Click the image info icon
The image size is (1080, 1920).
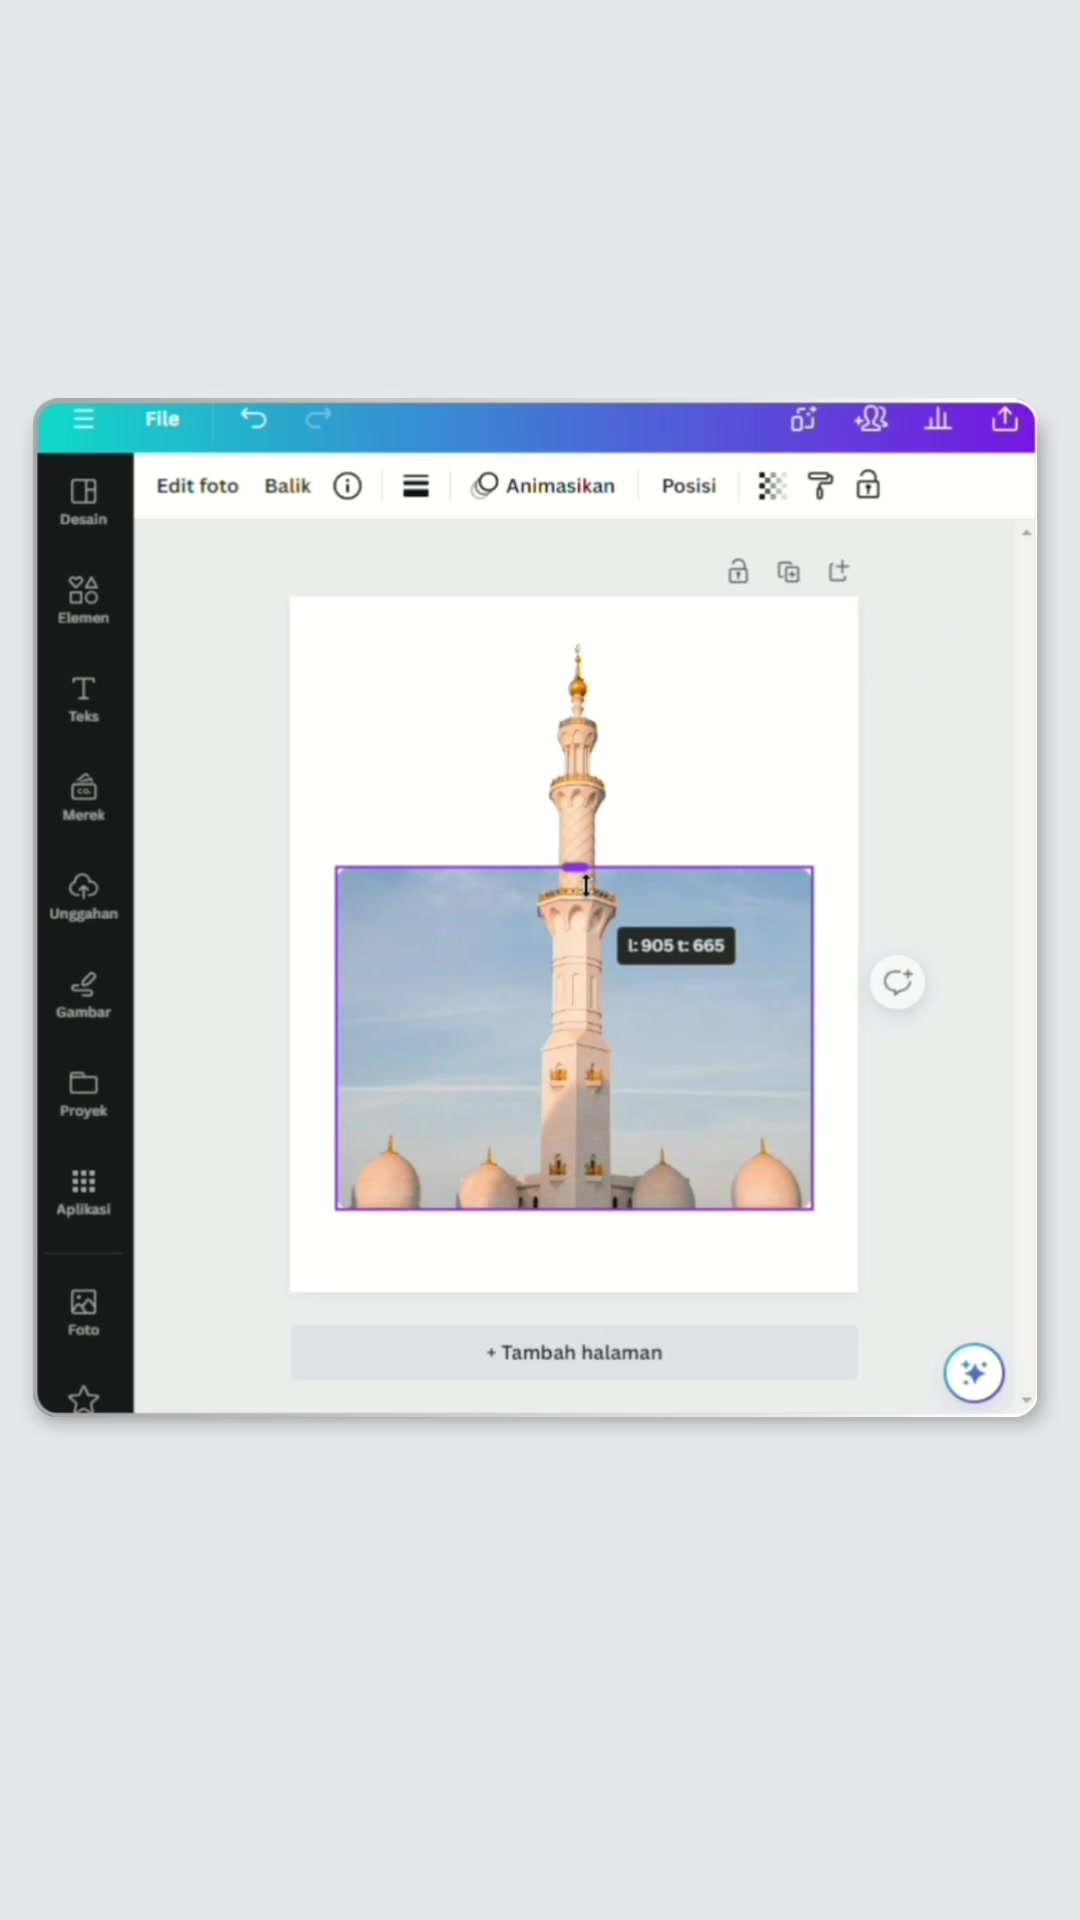pos(347,486)
